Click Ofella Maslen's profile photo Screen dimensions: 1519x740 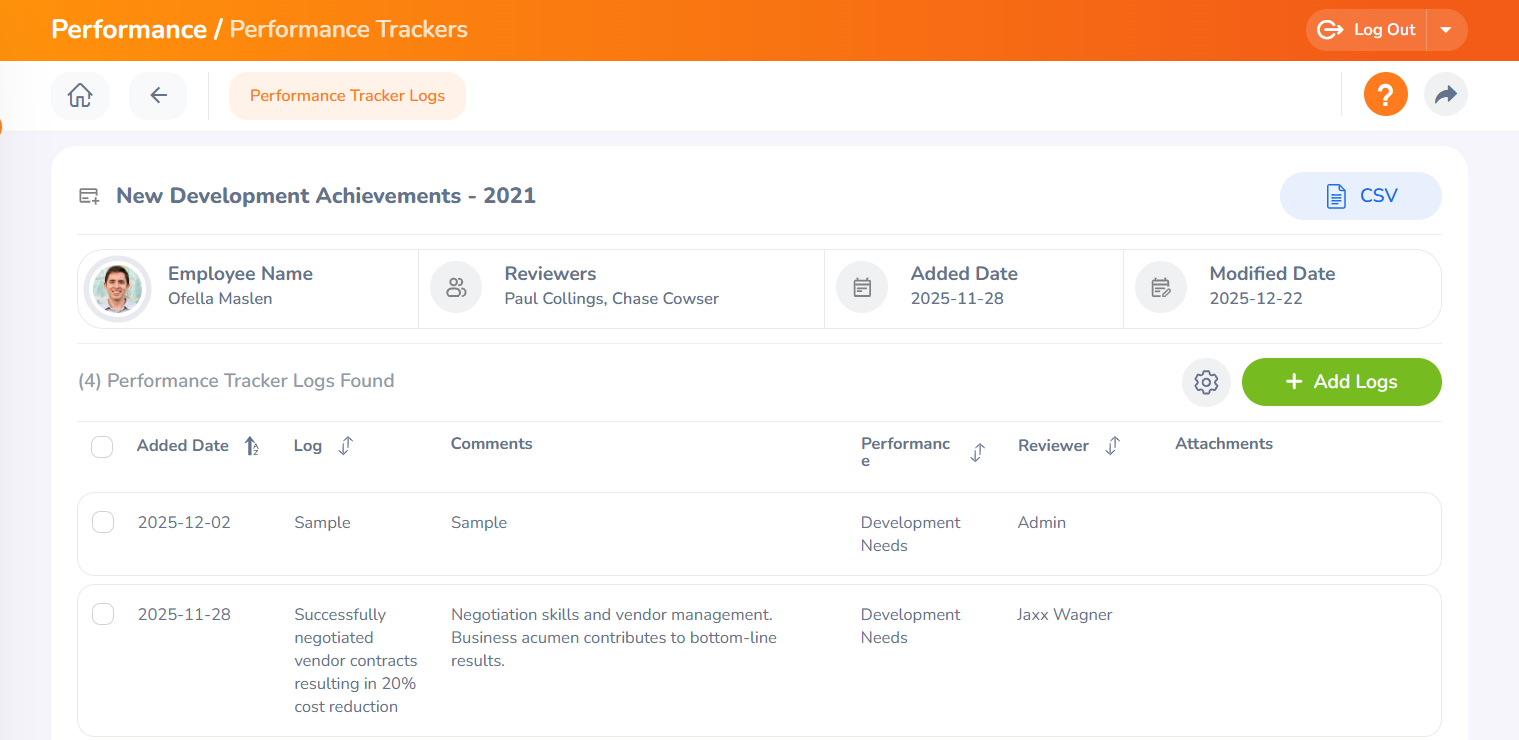(117, 289)
